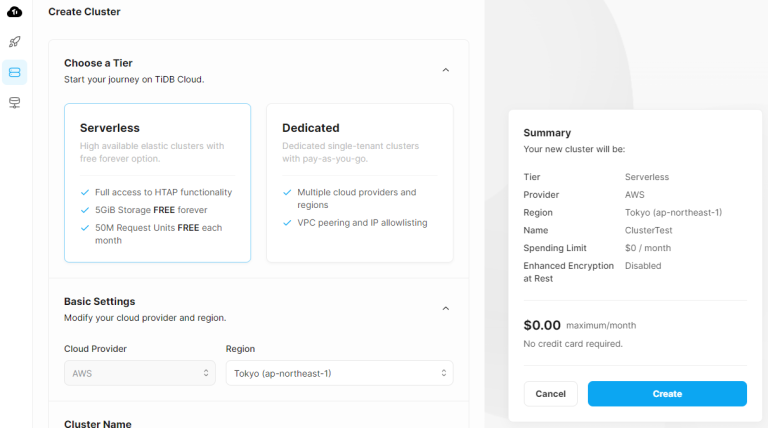Click 'Your new cluster will be:' text
768x428 pixels.
[574, 149]
